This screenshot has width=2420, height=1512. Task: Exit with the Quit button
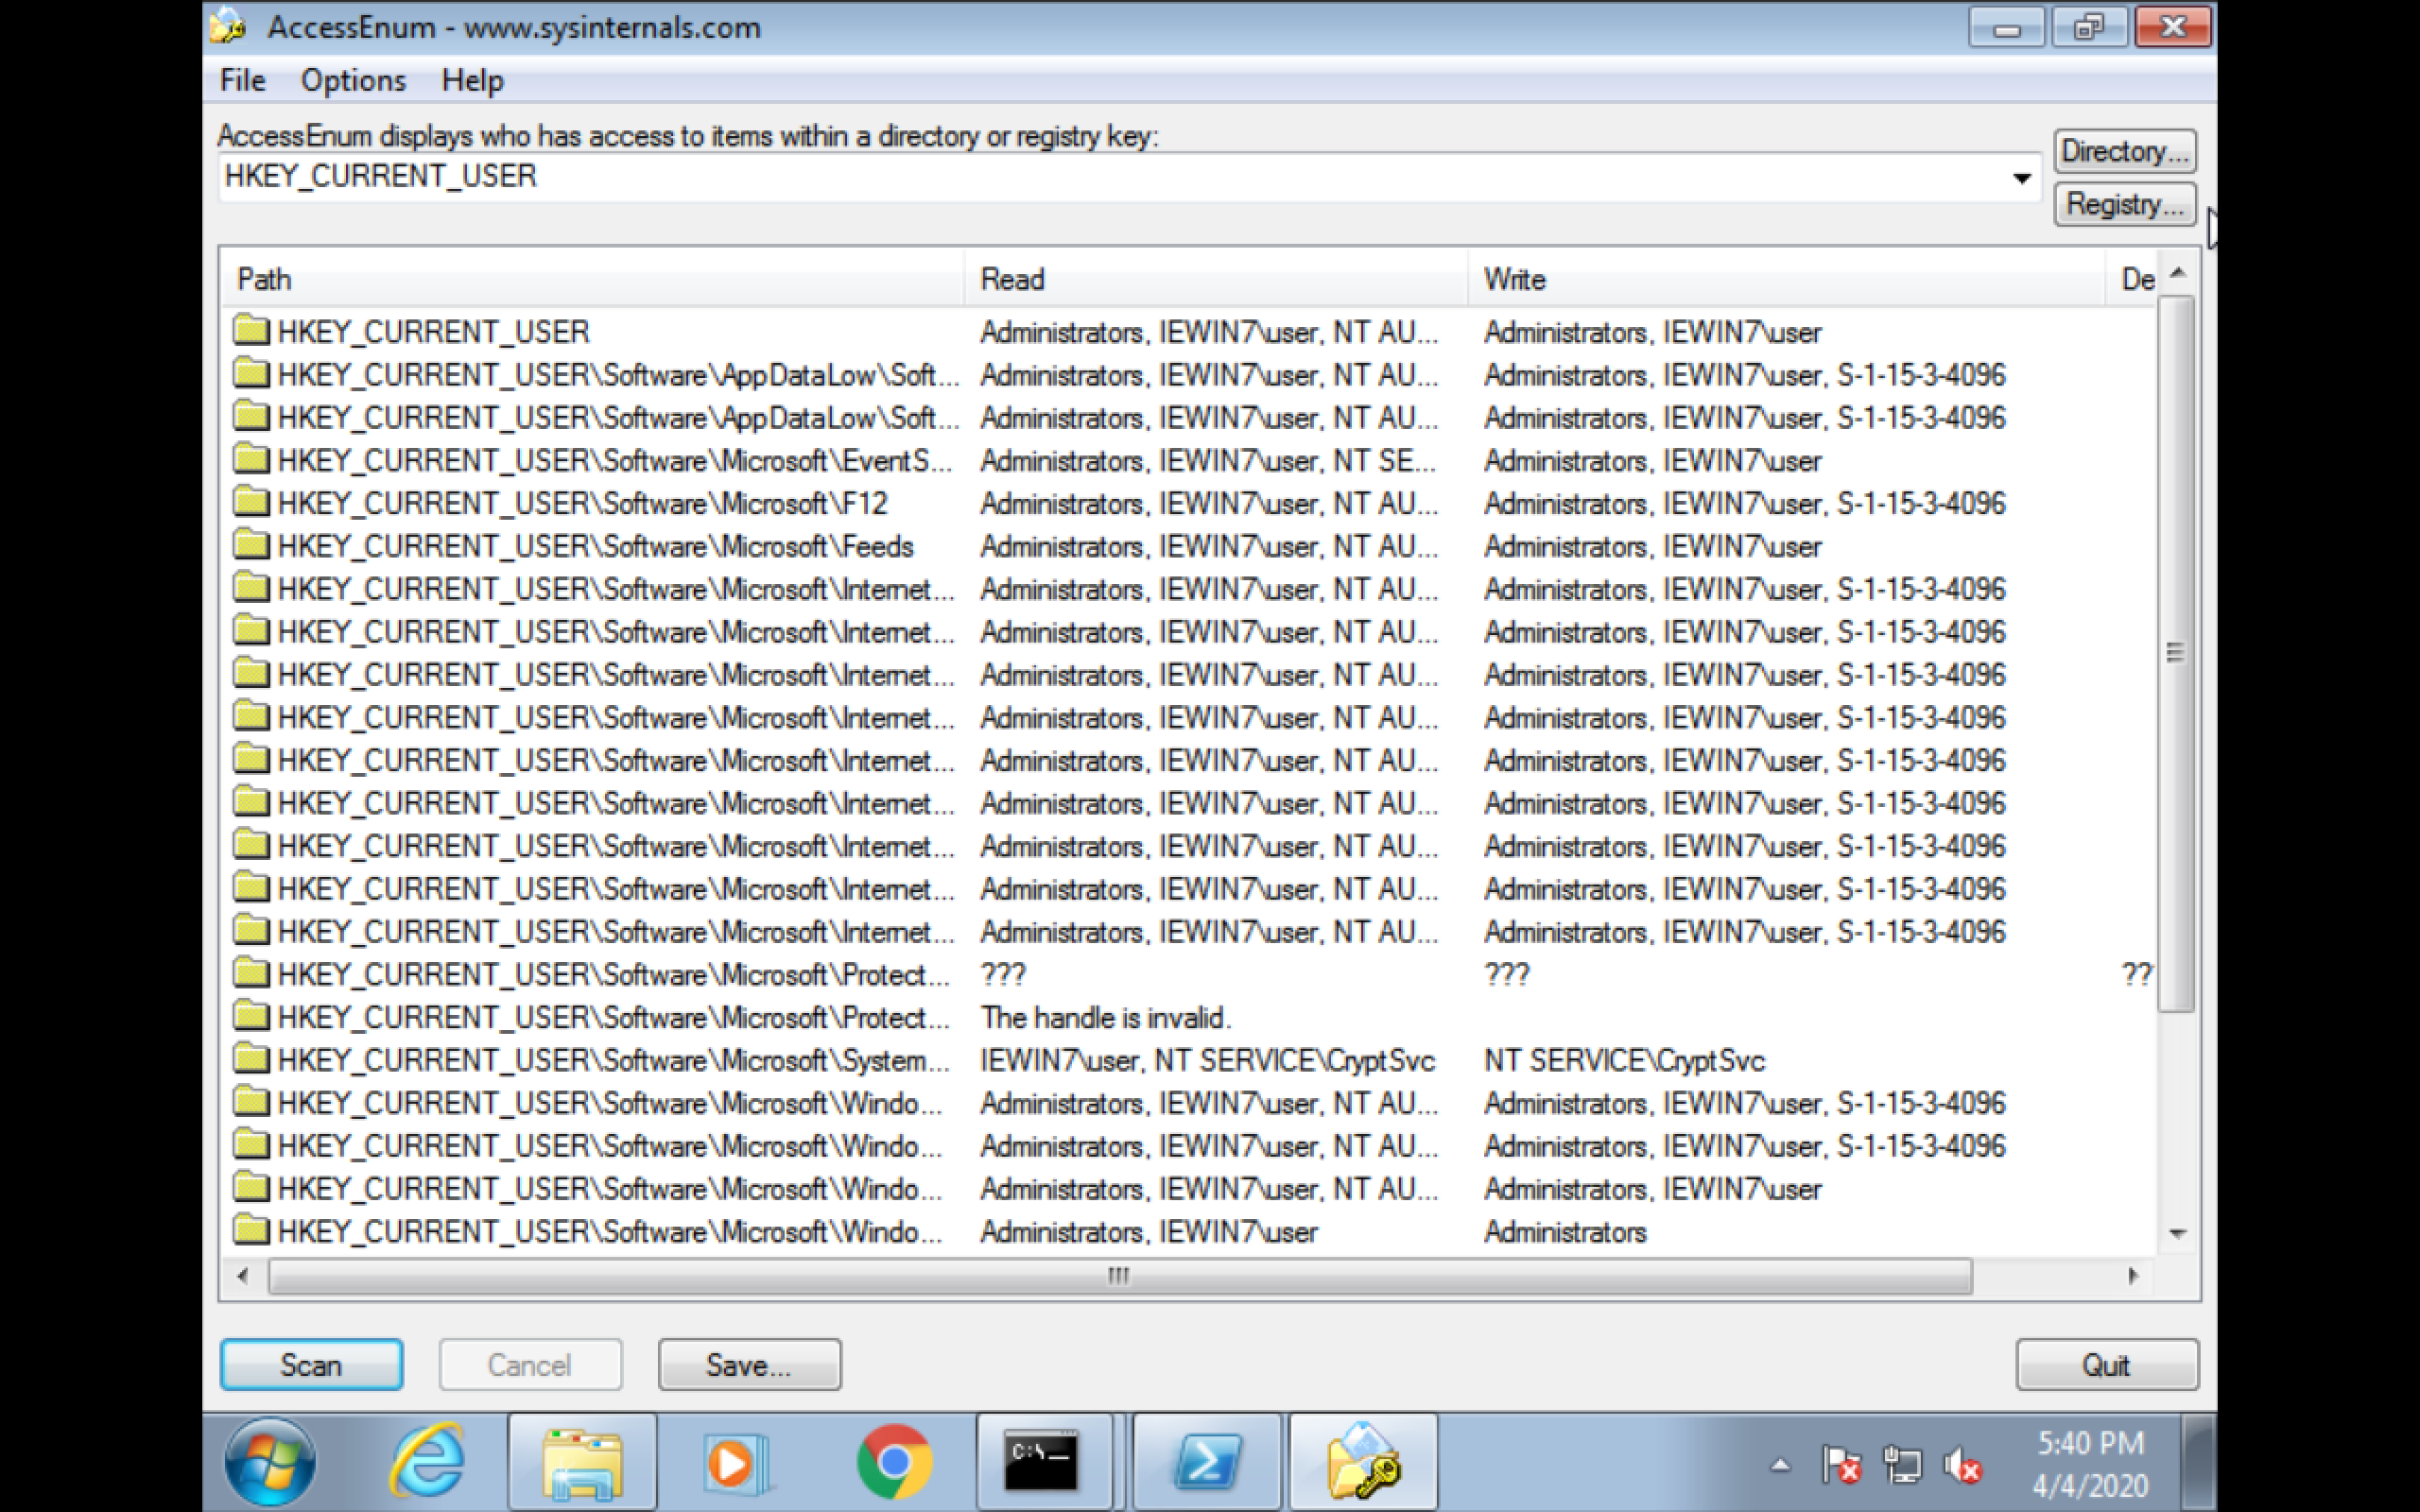coord(2107,1365)
